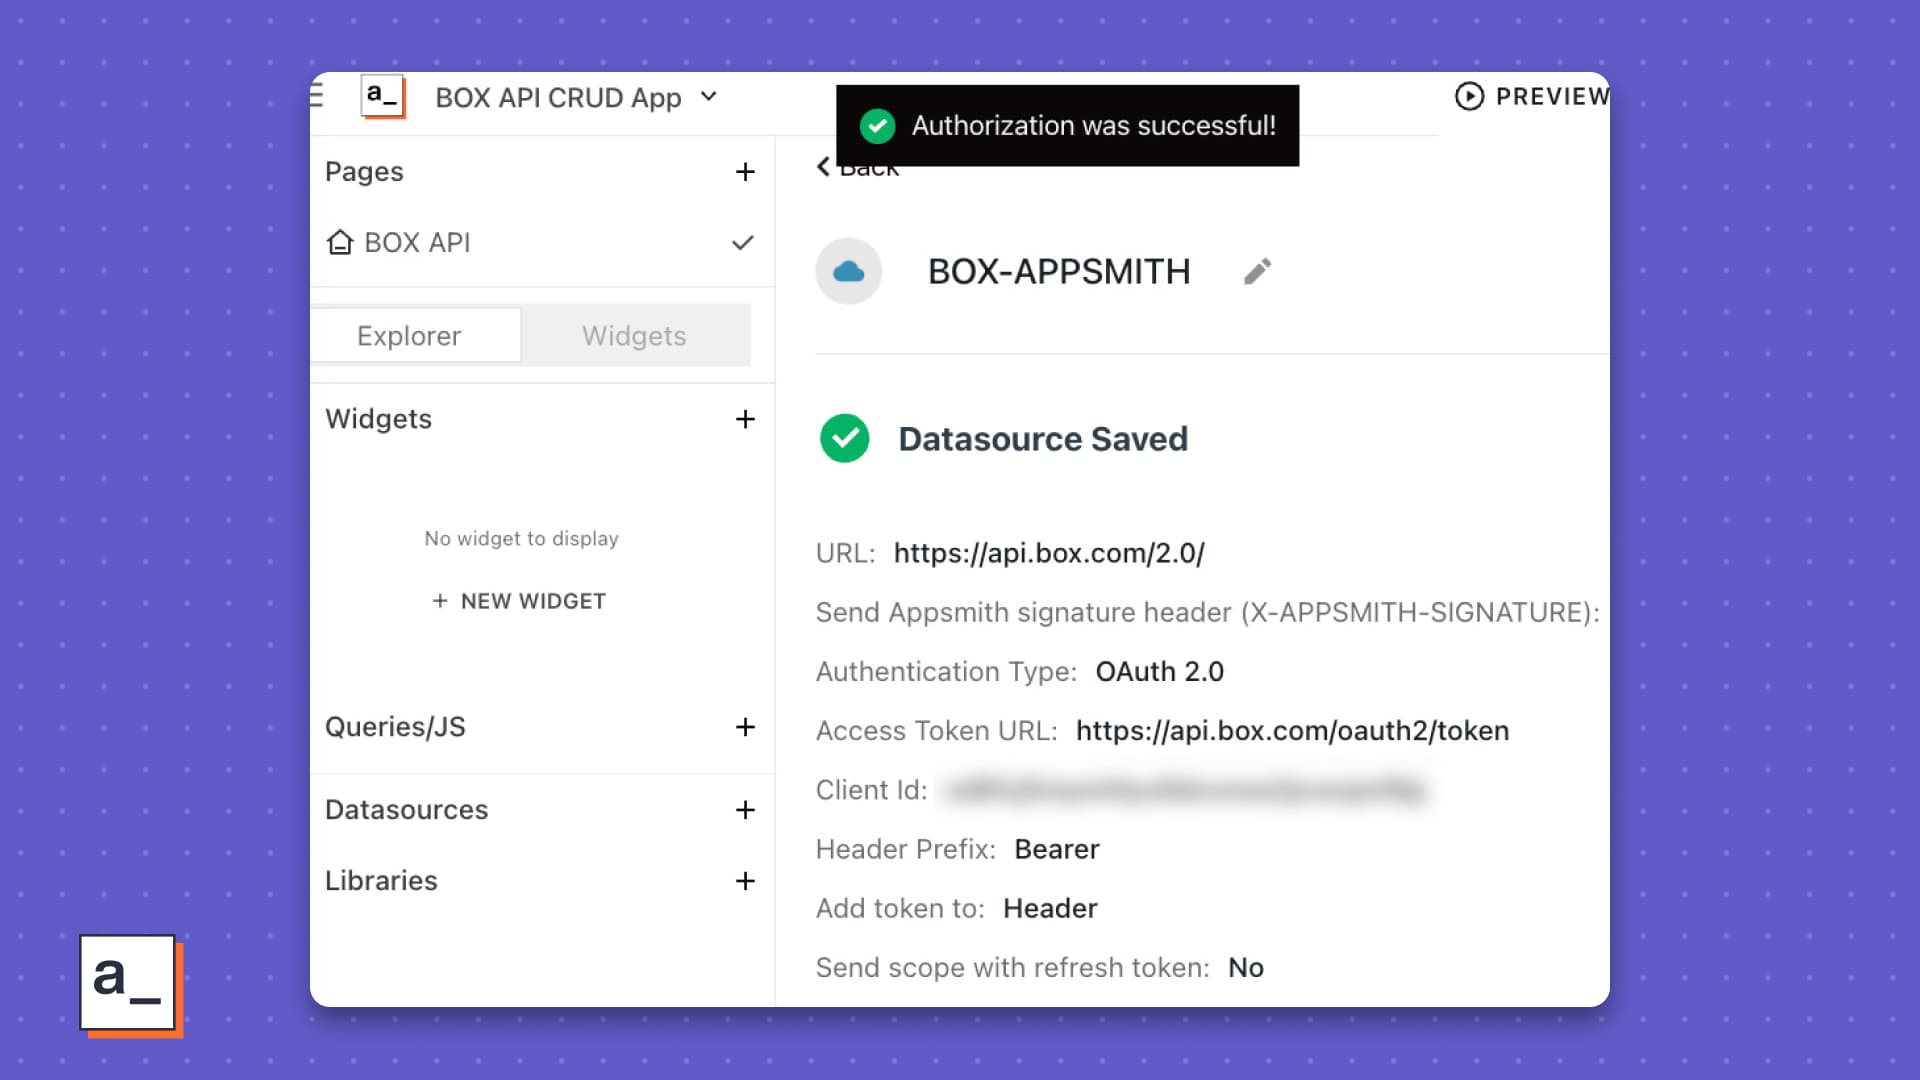Image resolution: width=1920 pixels, height=1080 pixels.
Task: Expand the Pages section header
Action: pyautogui.click(x=364, y=172)
